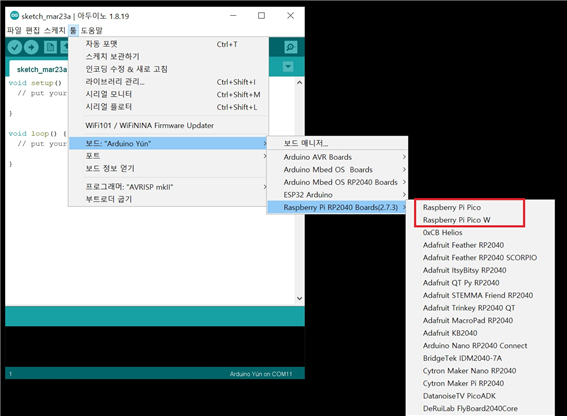Screen dimensions: 567x420
Task: Click 'void loop()' code line
Action: [x=37, y=133]
